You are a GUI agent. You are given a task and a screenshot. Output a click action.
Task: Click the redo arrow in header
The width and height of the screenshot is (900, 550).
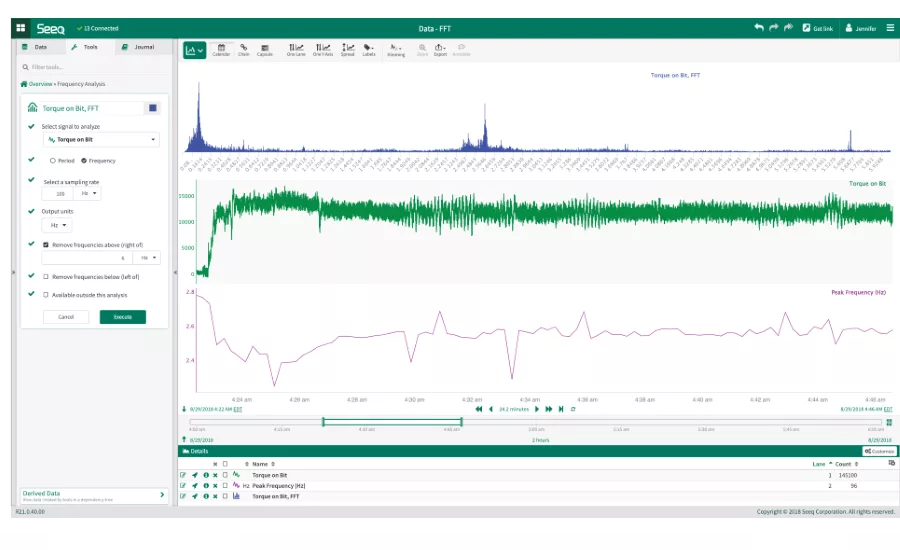(x=774, y=28)
